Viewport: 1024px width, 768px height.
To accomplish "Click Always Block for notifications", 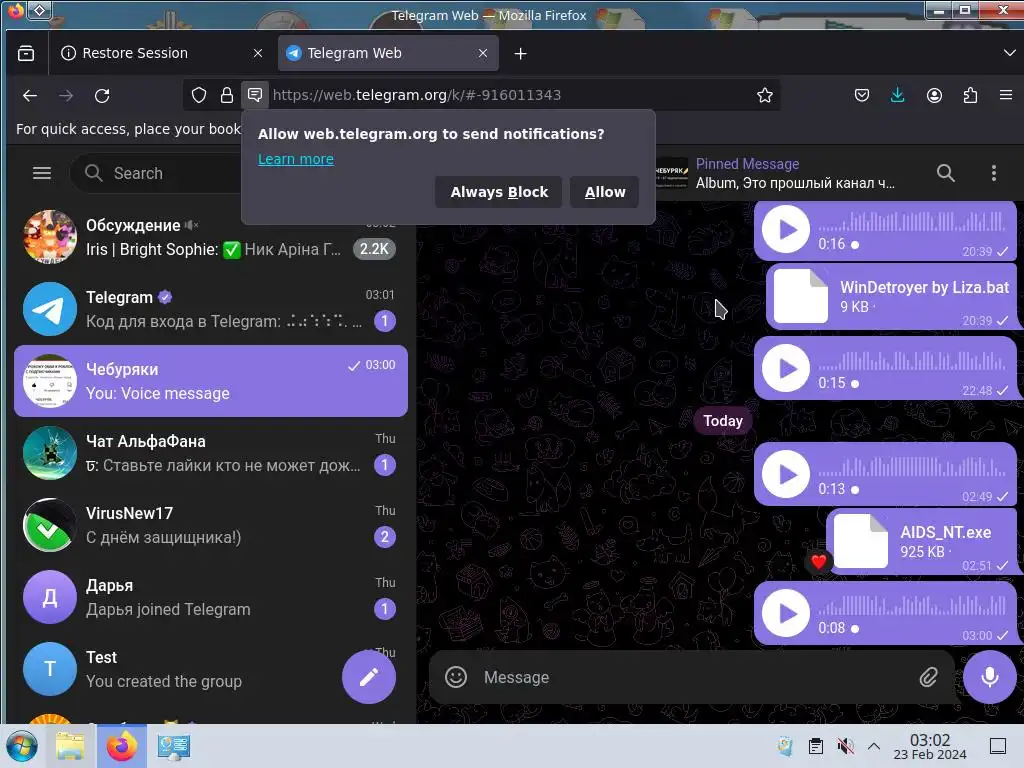I will [x=499, y=192].
